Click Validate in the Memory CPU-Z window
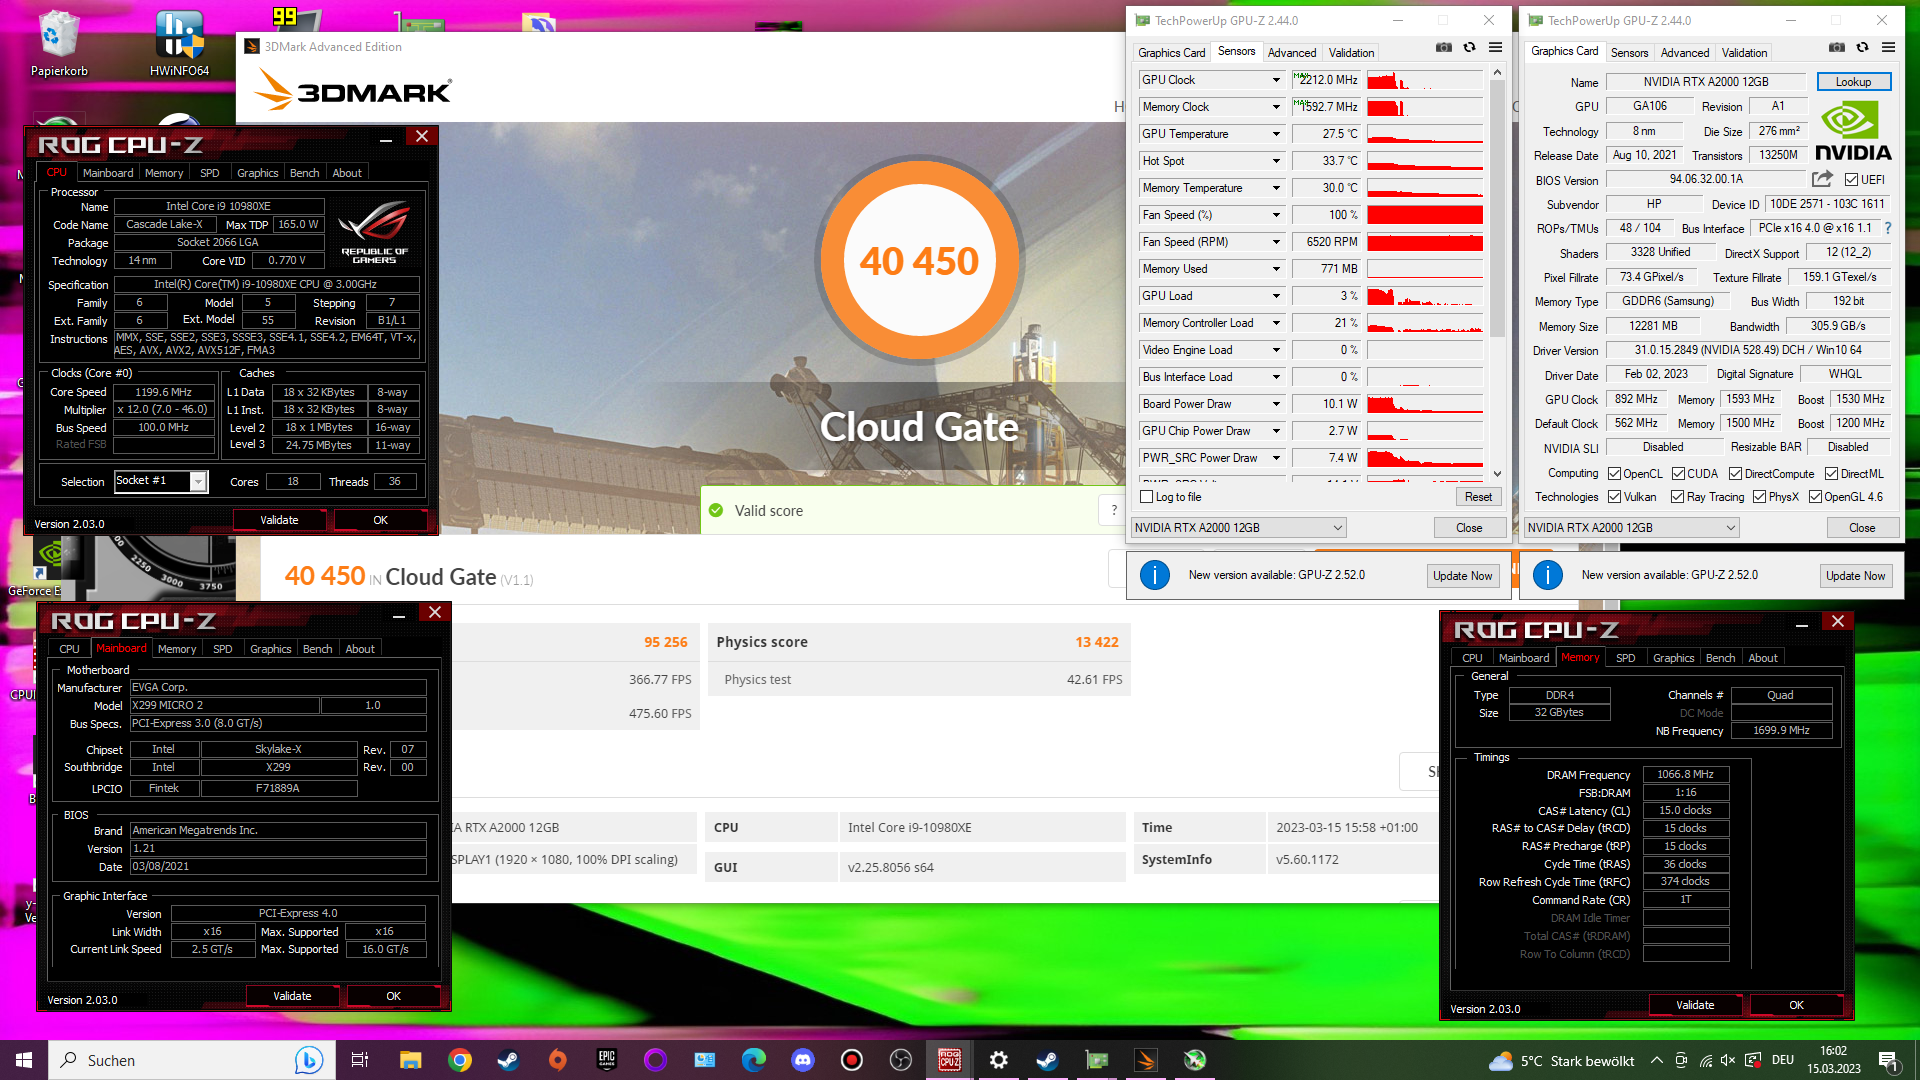This screenshot has height=1080, width=1920. pos(1695,1005)
